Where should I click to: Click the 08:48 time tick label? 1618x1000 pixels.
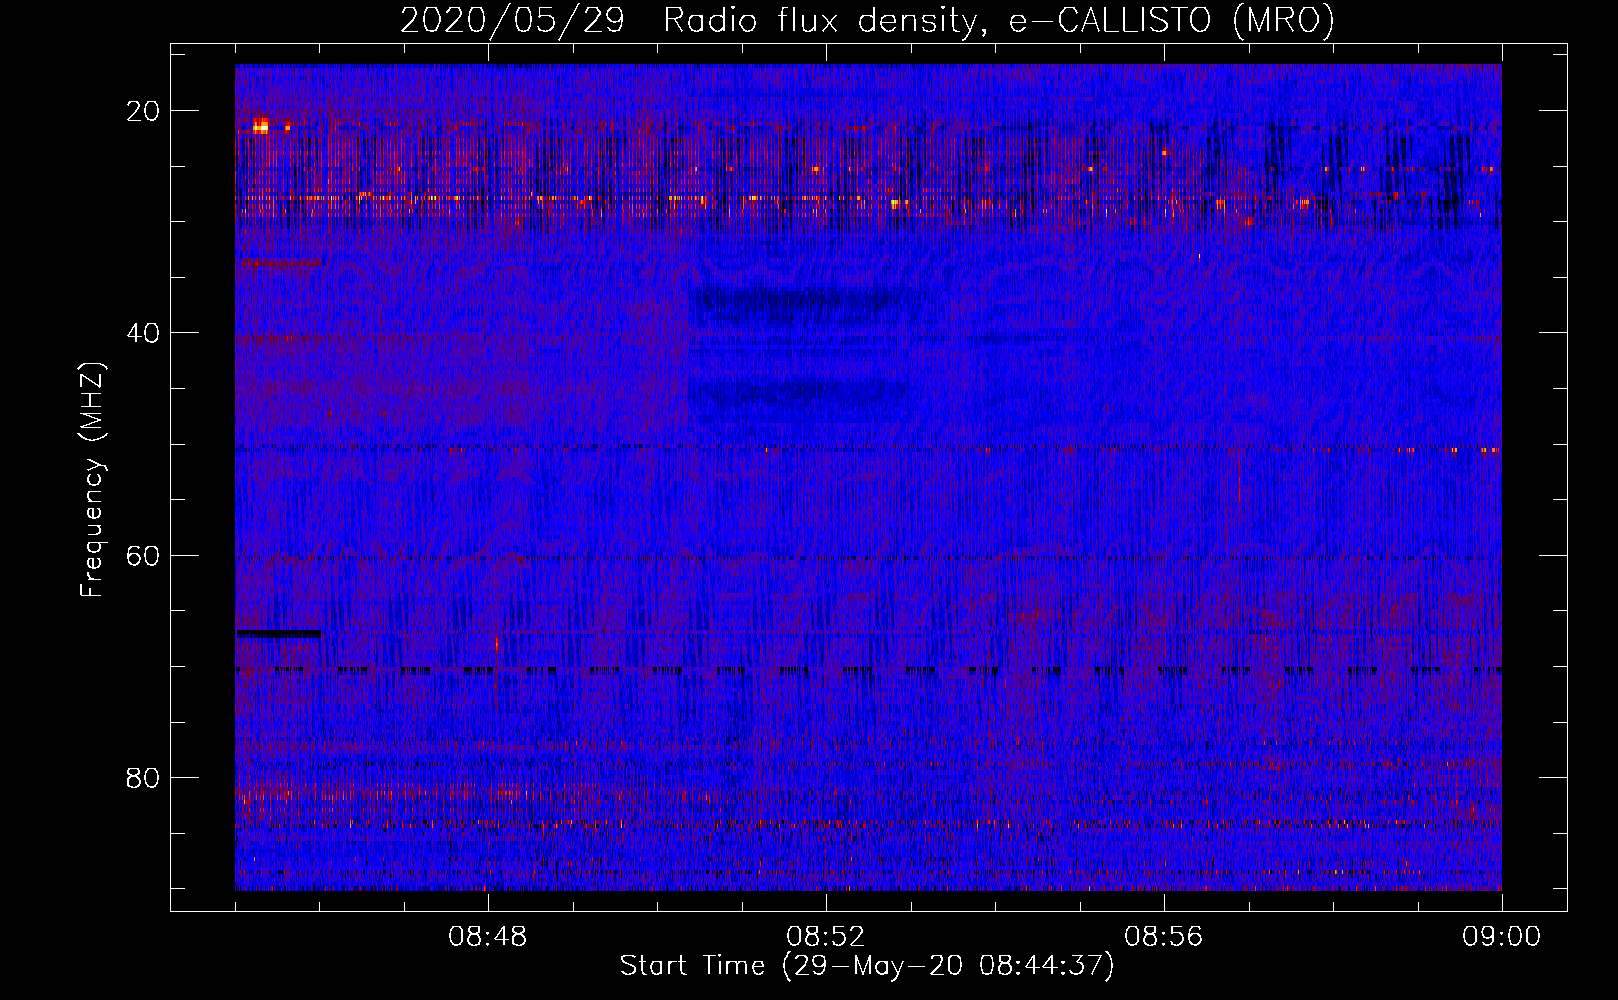tap(488, 937)
